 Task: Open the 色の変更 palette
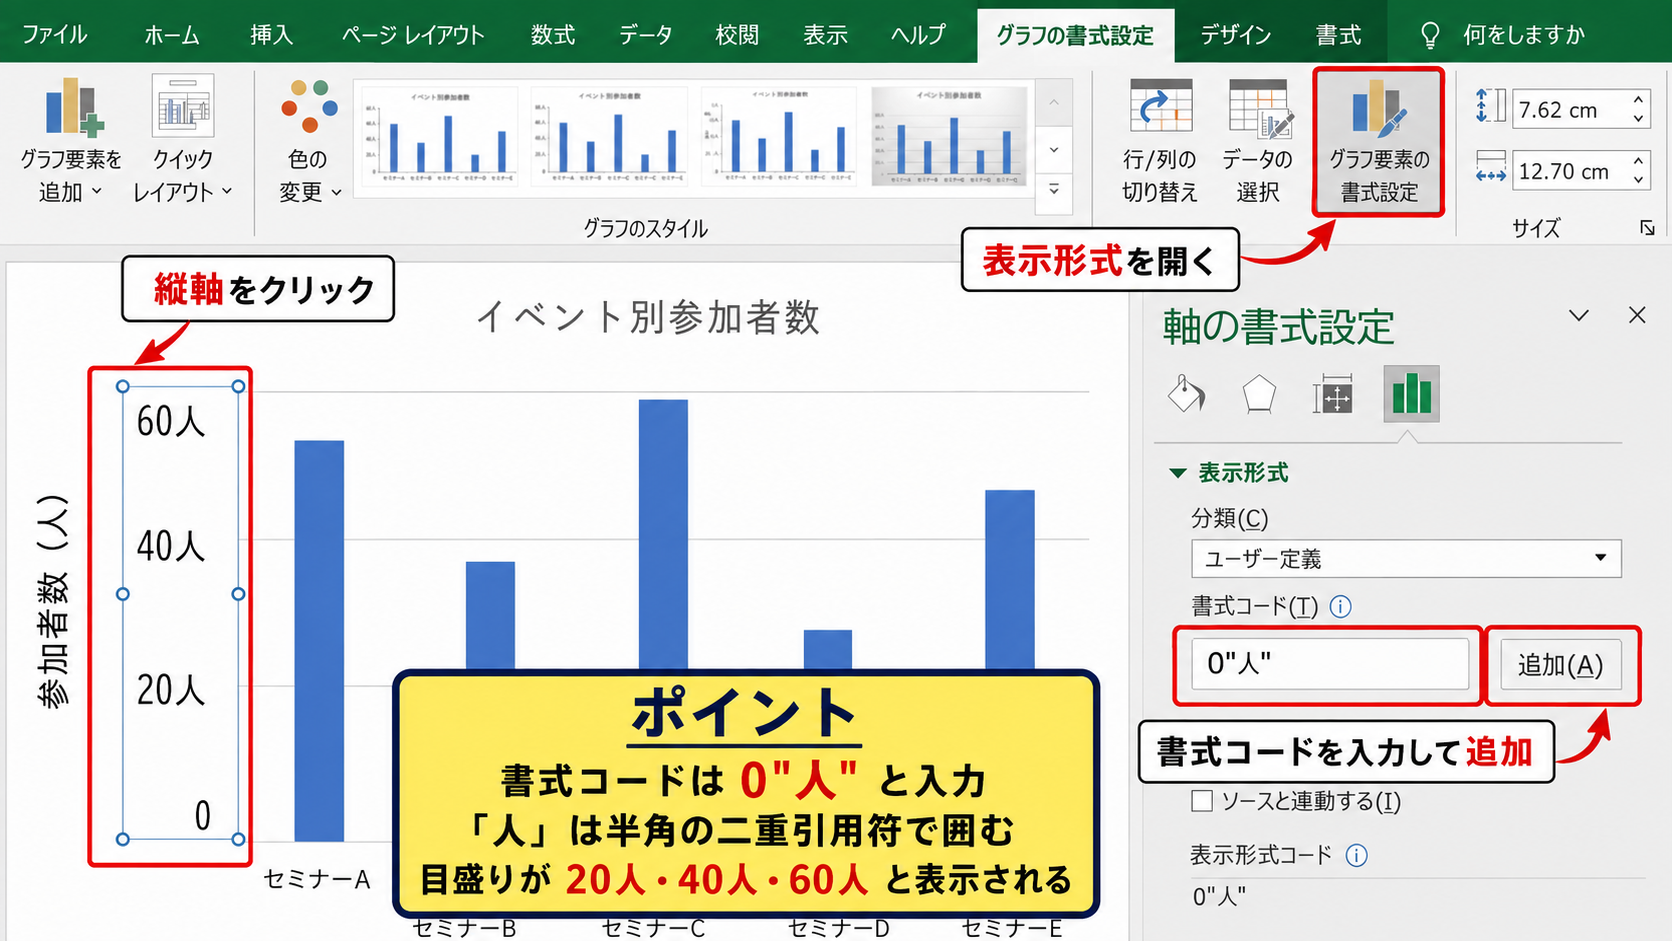(309, 141)
